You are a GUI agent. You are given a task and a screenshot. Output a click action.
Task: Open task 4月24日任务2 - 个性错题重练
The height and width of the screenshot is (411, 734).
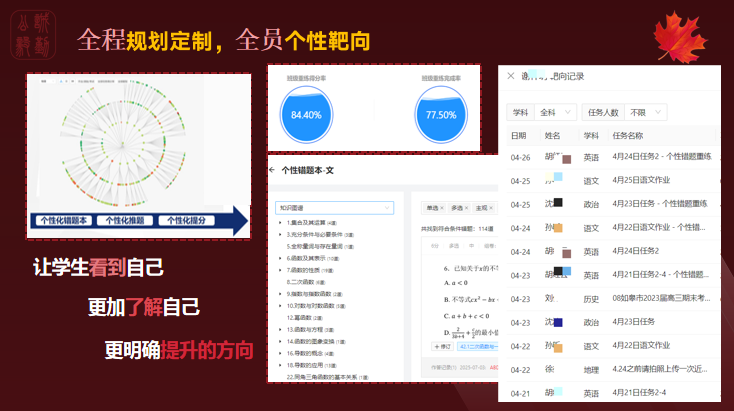point(662,157)
